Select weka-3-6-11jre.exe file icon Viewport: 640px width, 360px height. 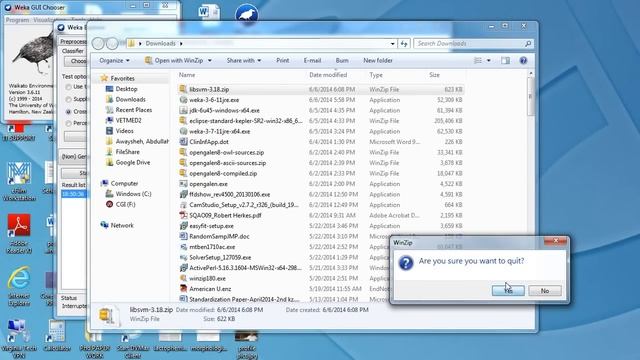click(183, 100)
